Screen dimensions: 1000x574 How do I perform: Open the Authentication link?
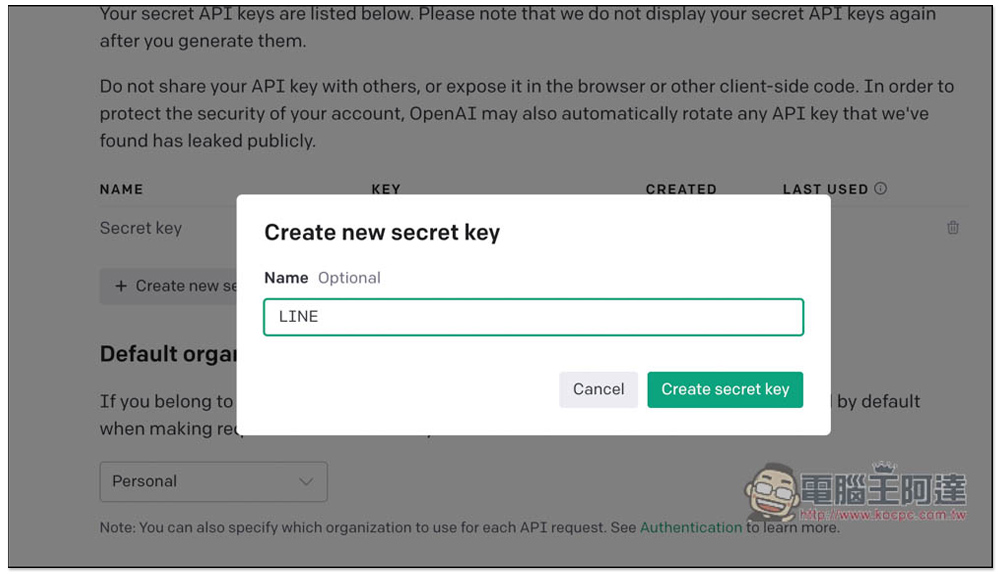tap(691, 527)
